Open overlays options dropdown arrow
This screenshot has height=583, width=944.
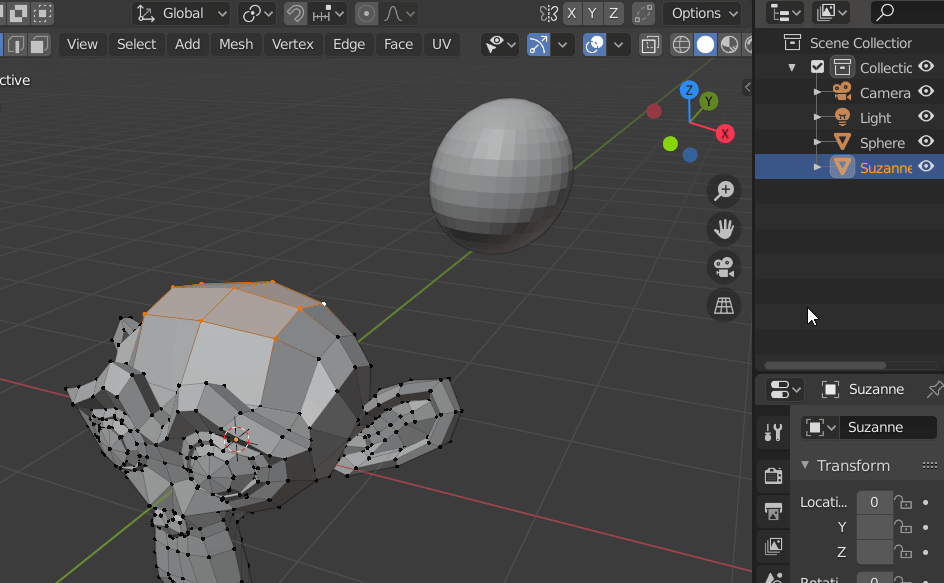pos(618,45)
